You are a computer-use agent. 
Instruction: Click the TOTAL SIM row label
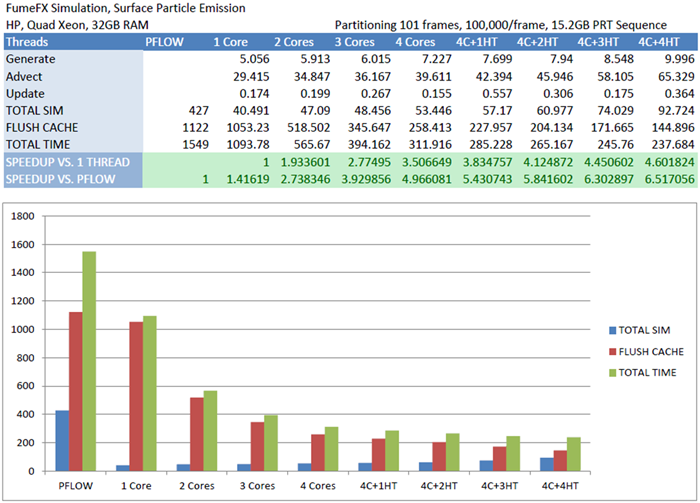(34, 111)
